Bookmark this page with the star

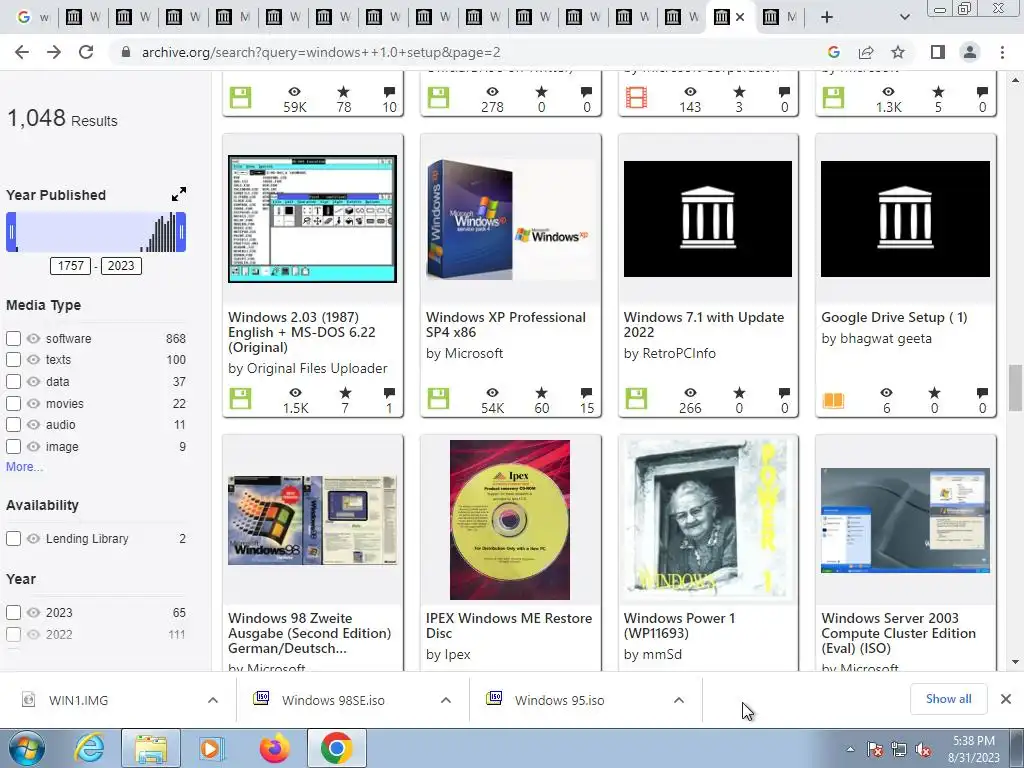click(x=898, y=52)
